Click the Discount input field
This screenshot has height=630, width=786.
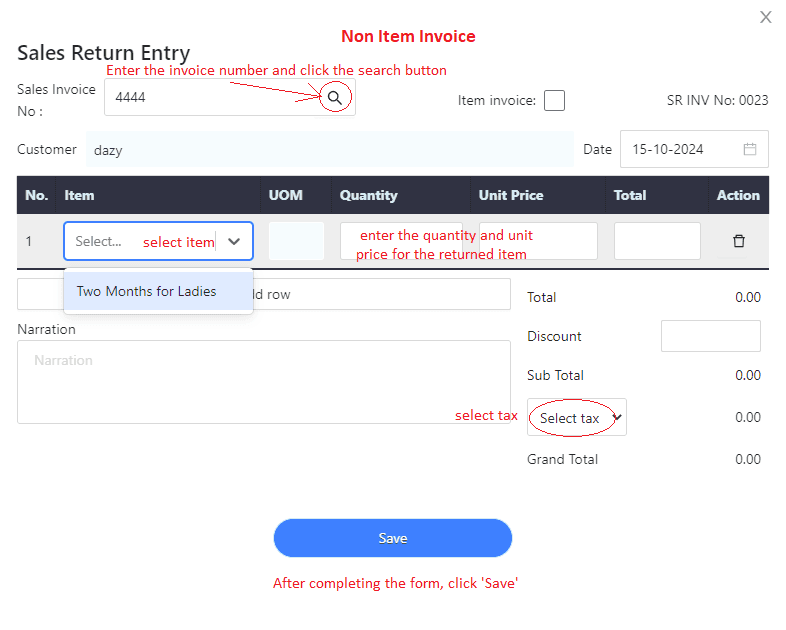(710, 336)
